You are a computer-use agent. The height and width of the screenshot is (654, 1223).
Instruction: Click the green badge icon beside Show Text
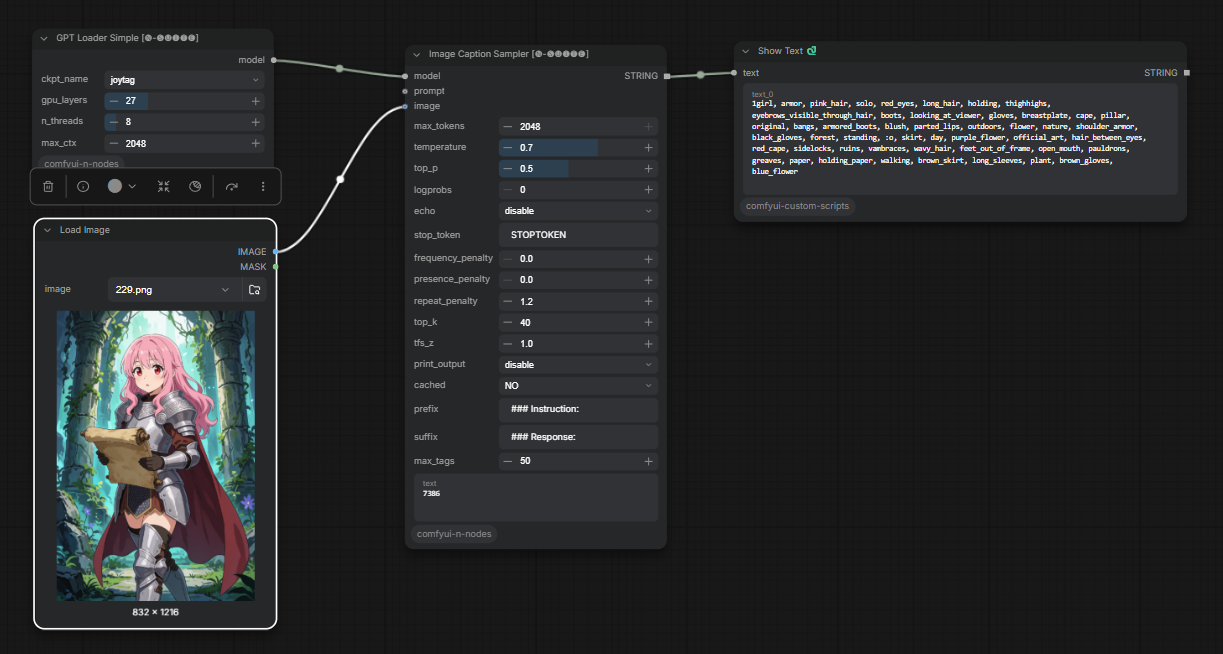[812, 51]
